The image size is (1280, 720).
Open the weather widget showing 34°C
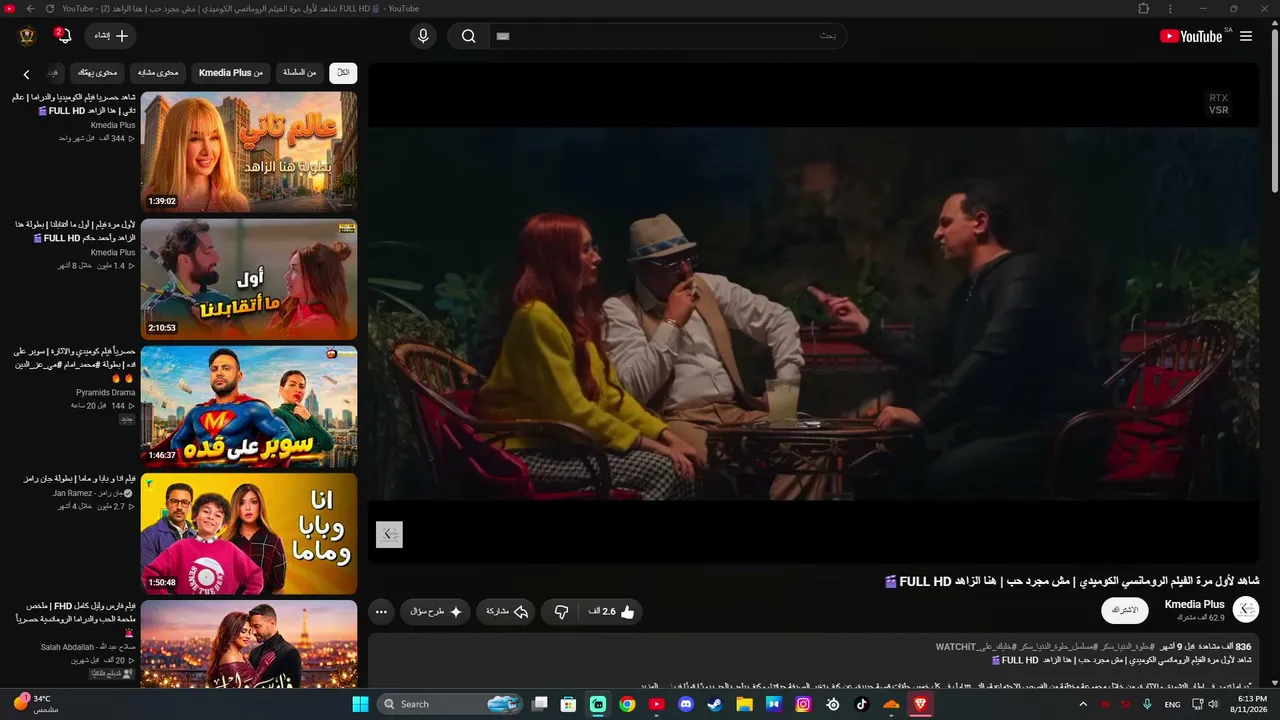click(36, 703)
